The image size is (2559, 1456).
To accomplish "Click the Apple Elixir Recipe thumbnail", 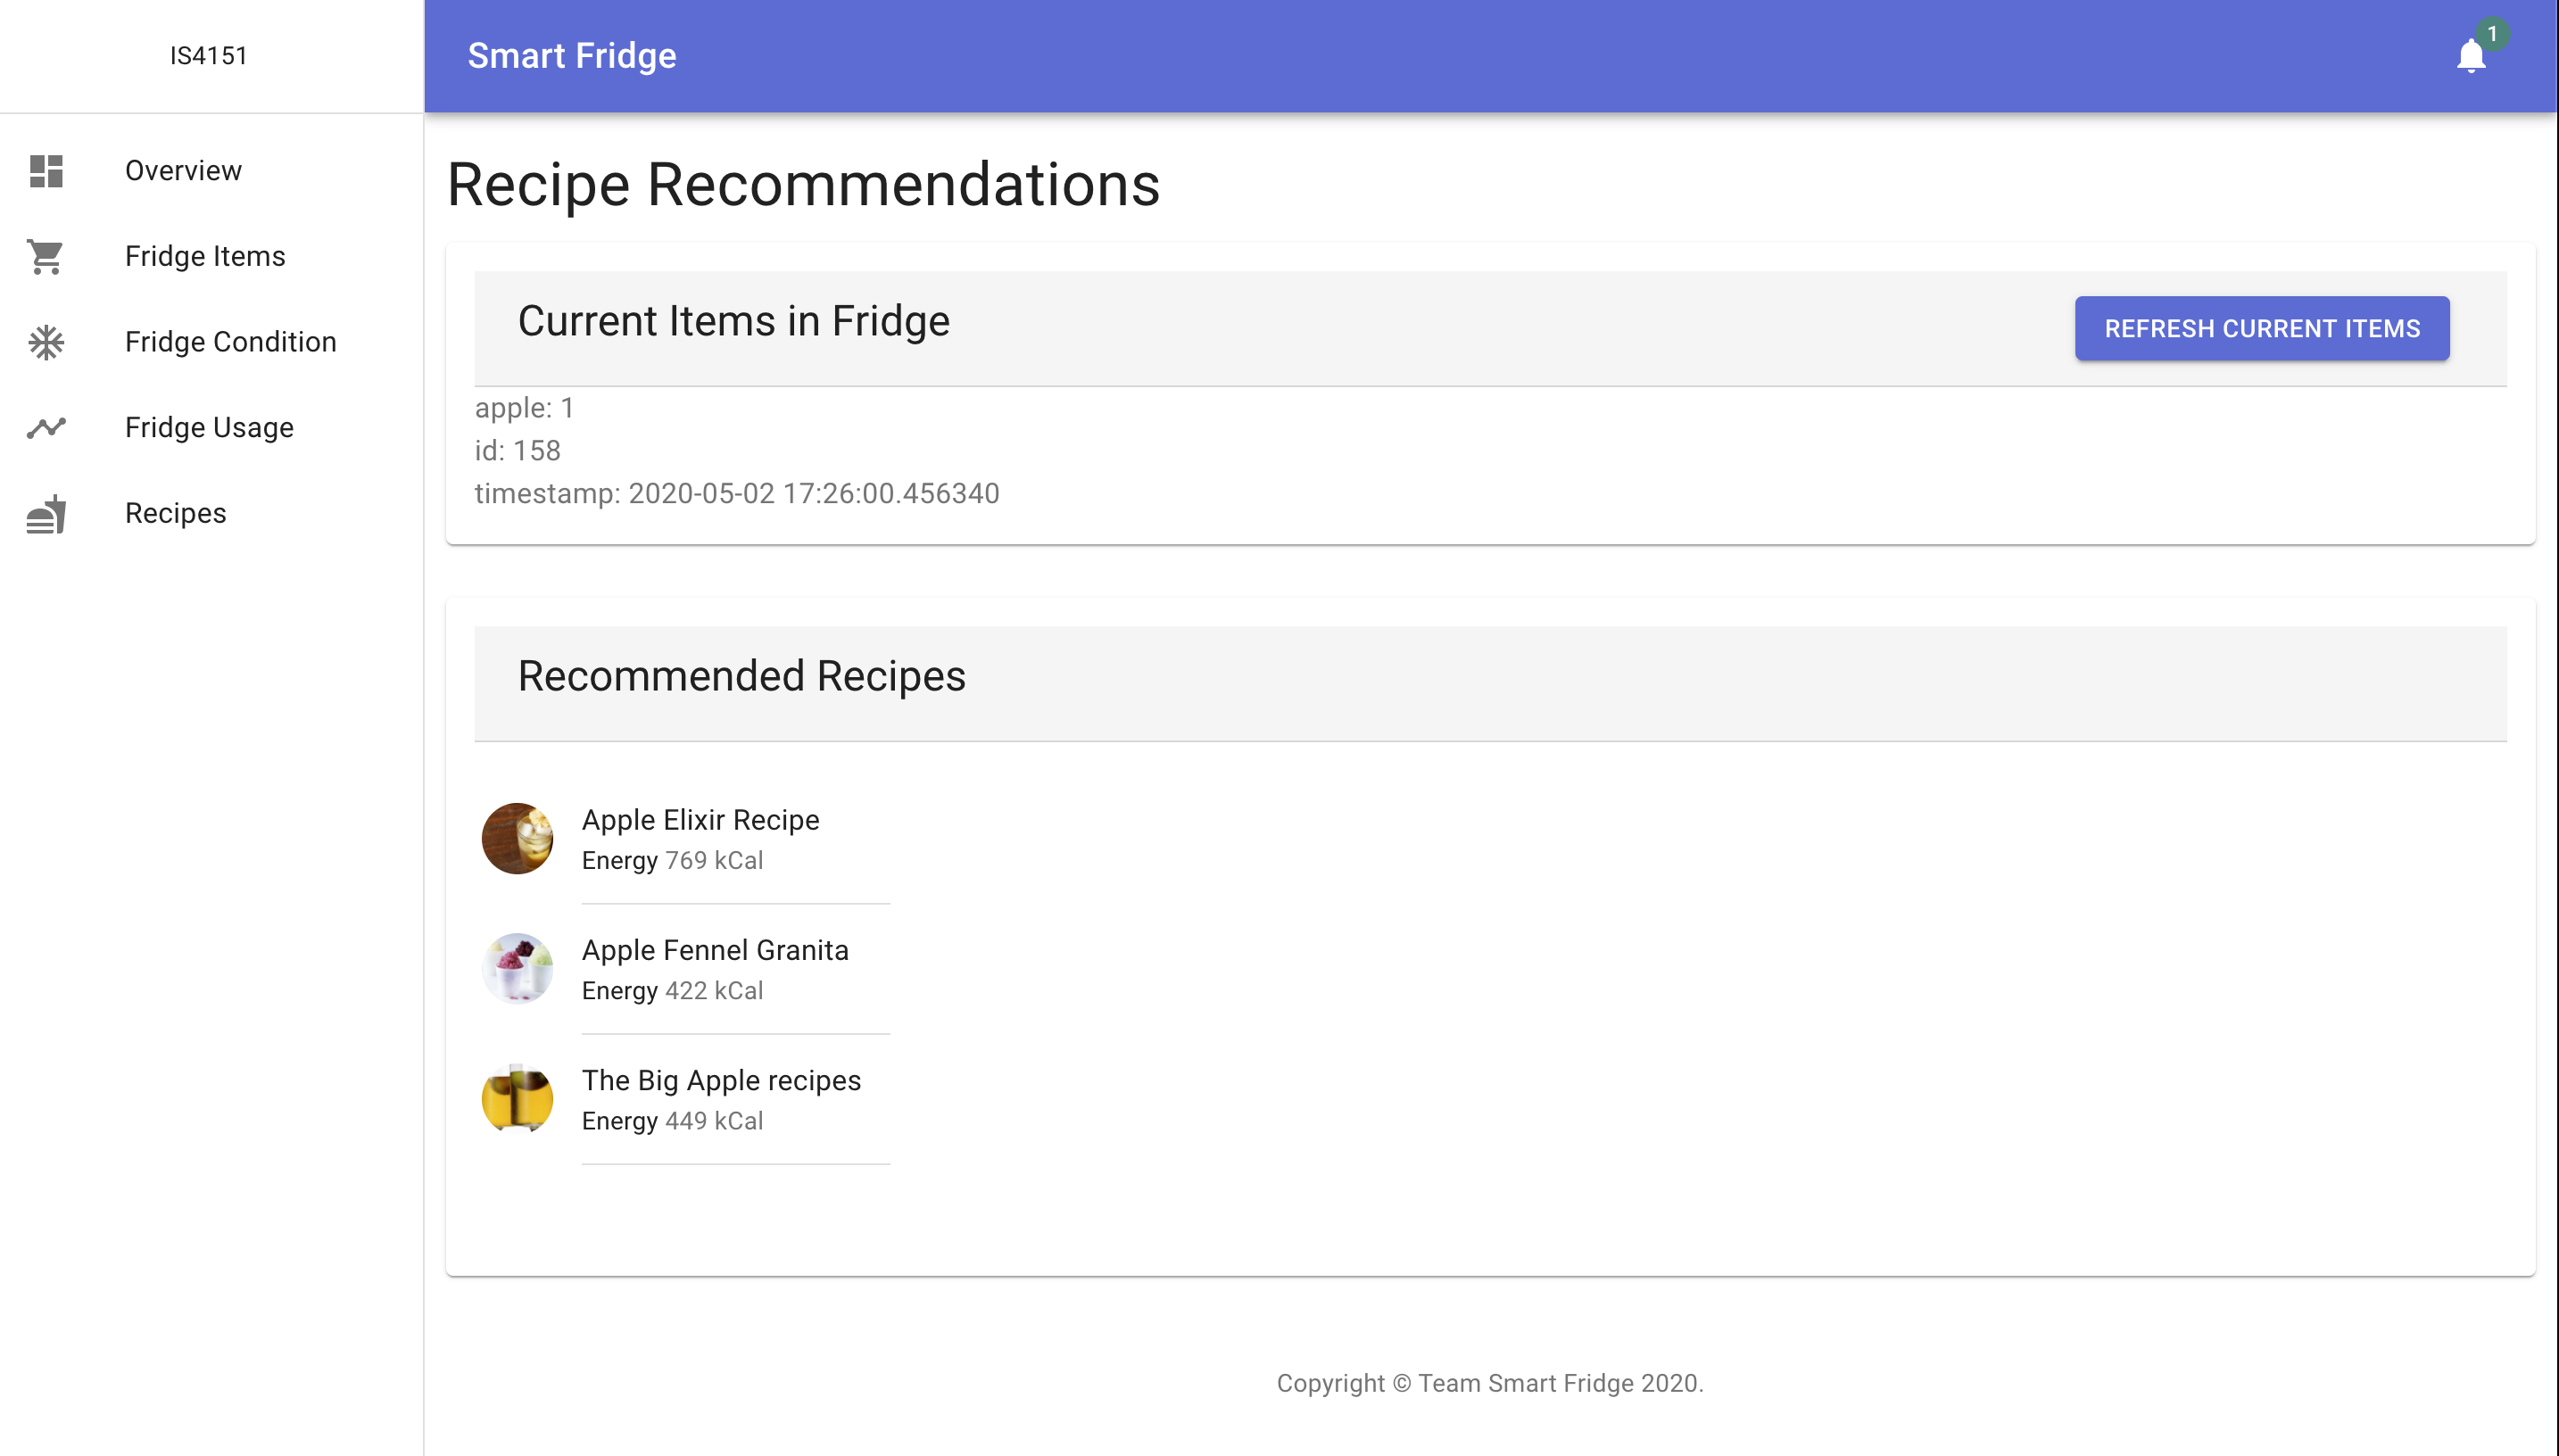I will pyautogui.click(x=517, y=838).
